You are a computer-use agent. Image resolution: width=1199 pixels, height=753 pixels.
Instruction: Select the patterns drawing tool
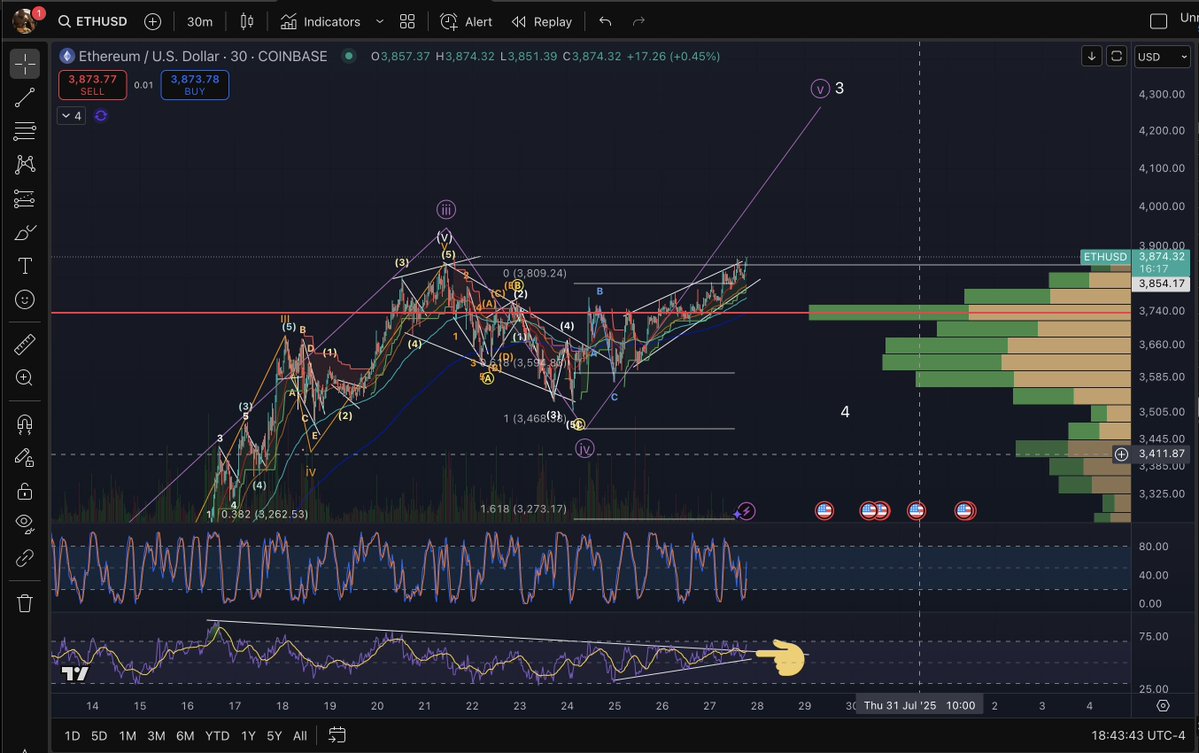[24, 164]
